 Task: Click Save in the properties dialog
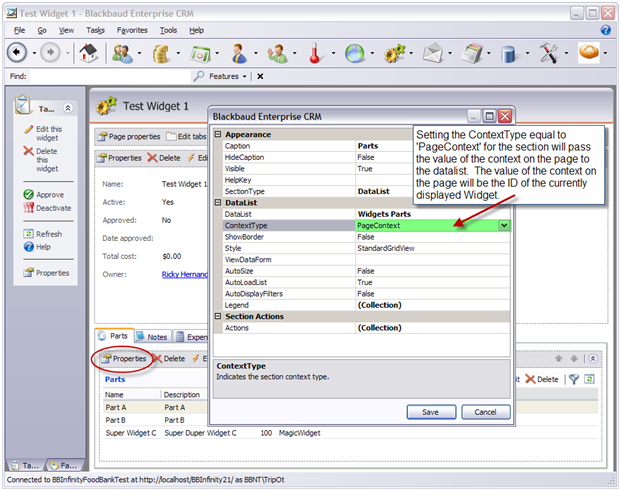431,412
